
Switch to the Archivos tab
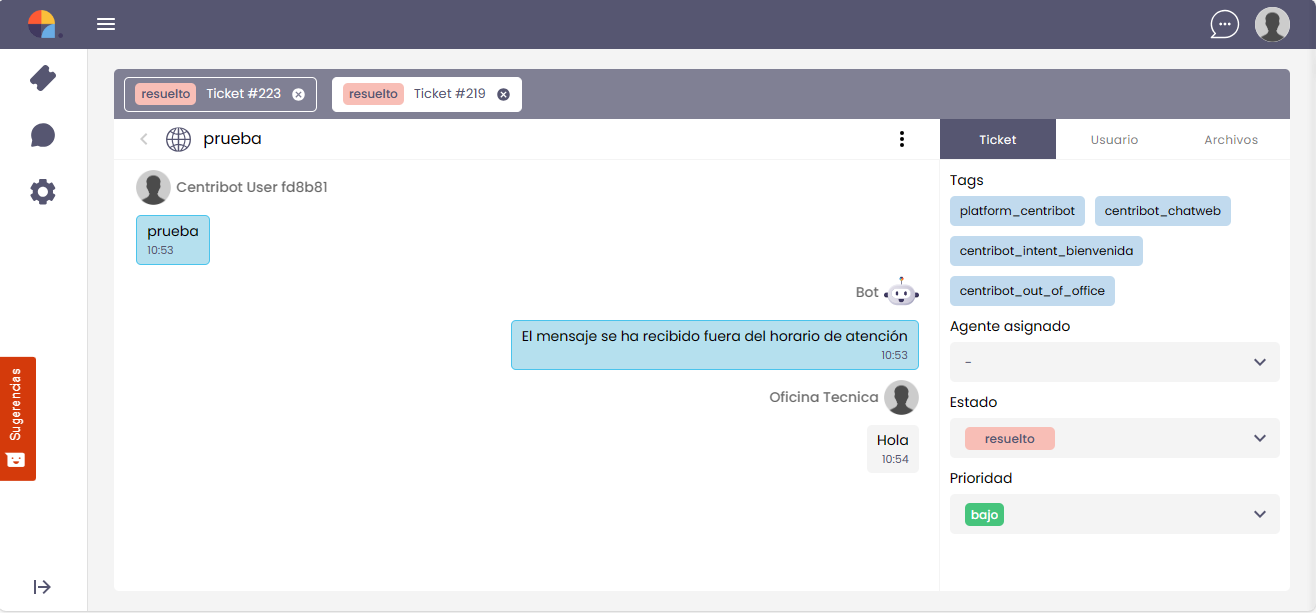coord(1230,140)
